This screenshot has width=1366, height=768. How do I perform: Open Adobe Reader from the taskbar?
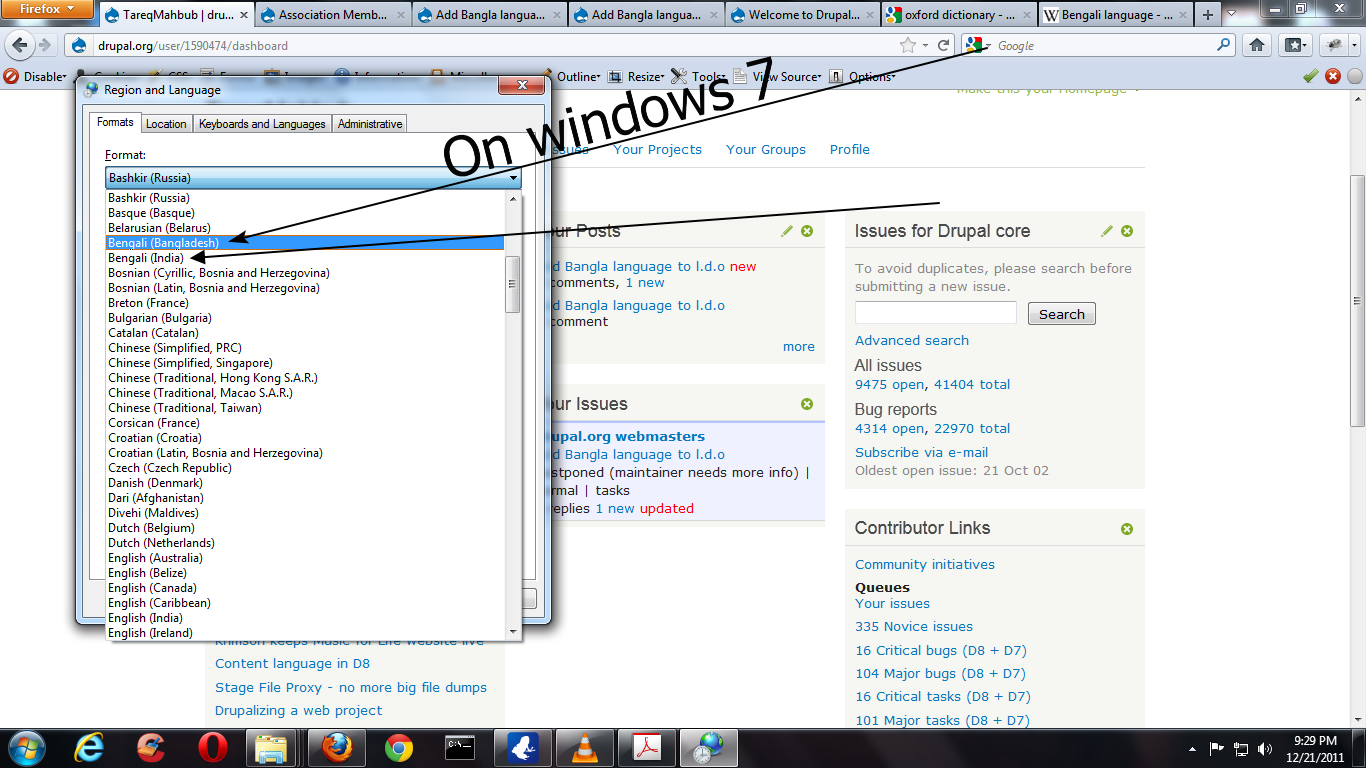point(647,747)
